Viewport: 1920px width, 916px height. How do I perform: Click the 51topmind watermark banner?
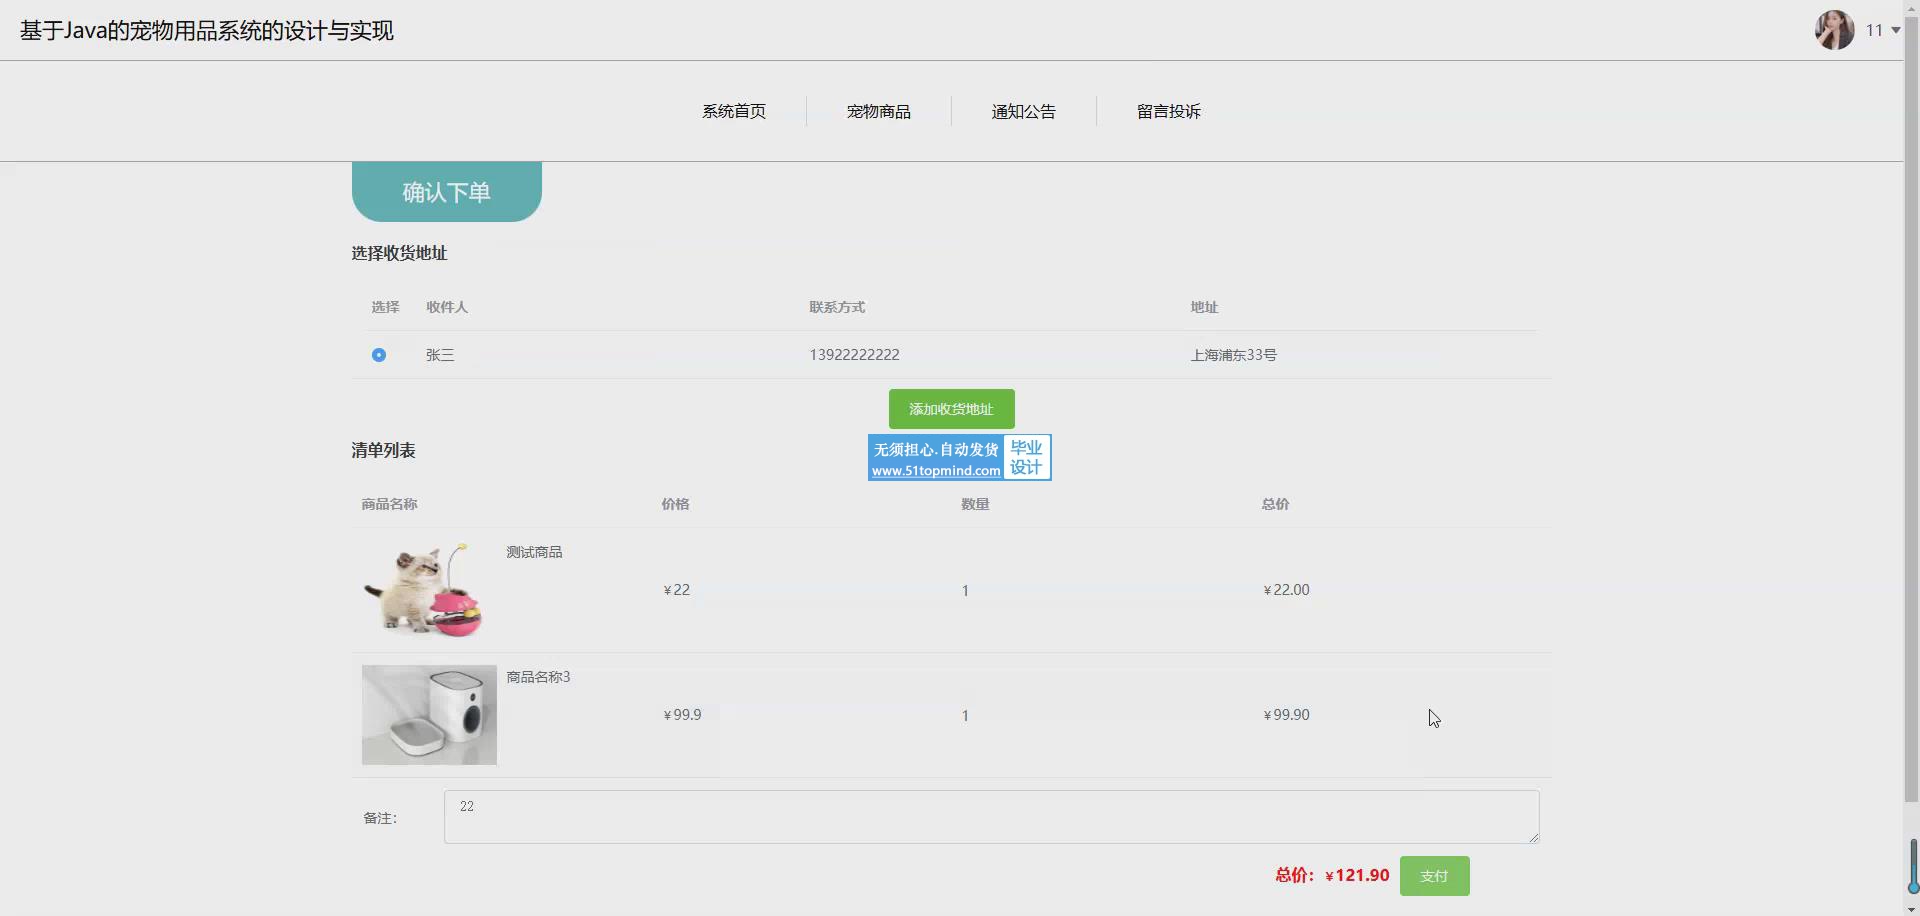[x=959, y=458]
